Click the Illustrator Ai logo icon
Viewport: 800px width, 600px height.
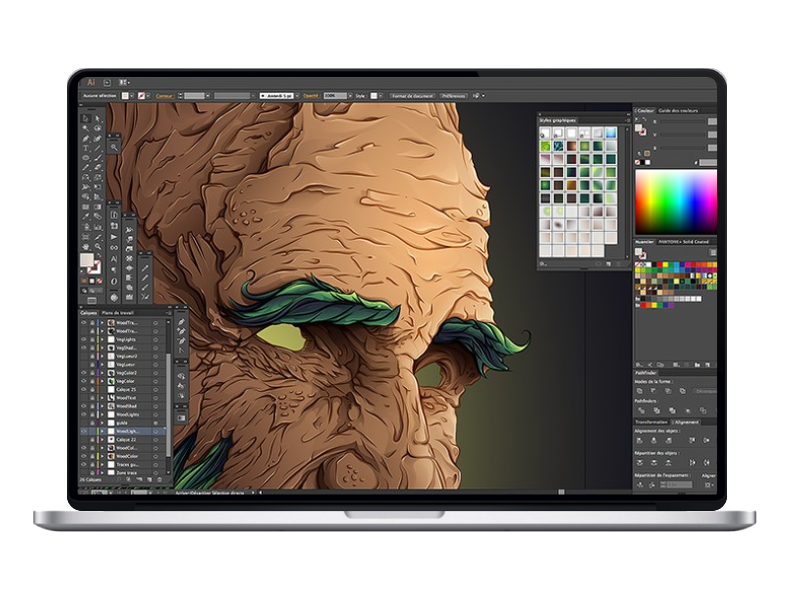coord(91,82)
